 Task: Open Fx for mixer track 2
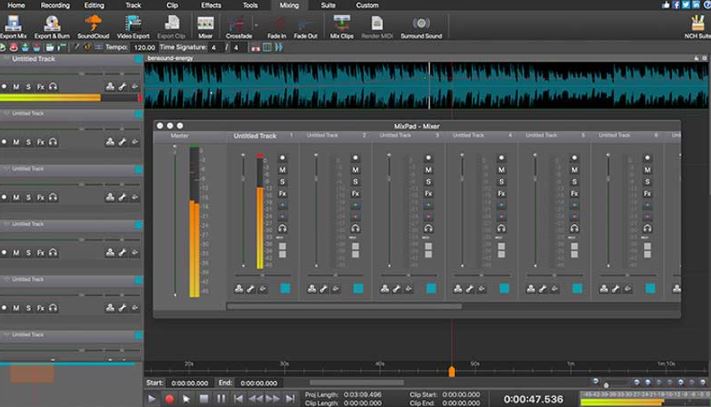tap(356, 194)
